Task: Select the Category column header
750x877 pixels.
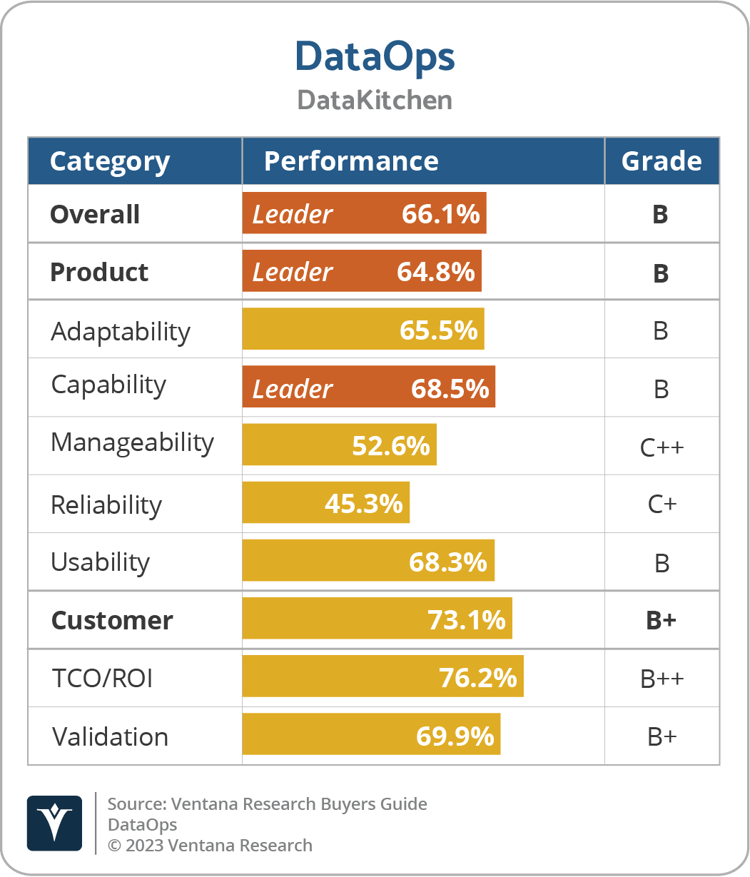Action: pos(110,162)
